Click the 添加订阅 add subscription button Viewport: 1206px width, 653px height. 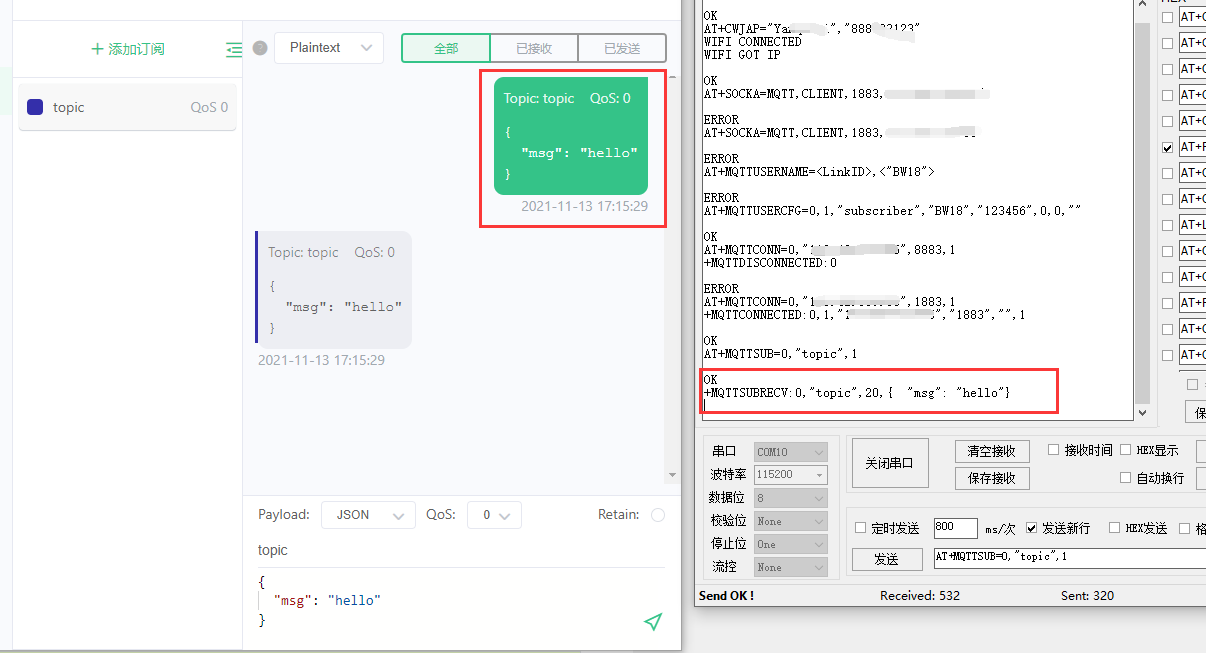(128, 49)
